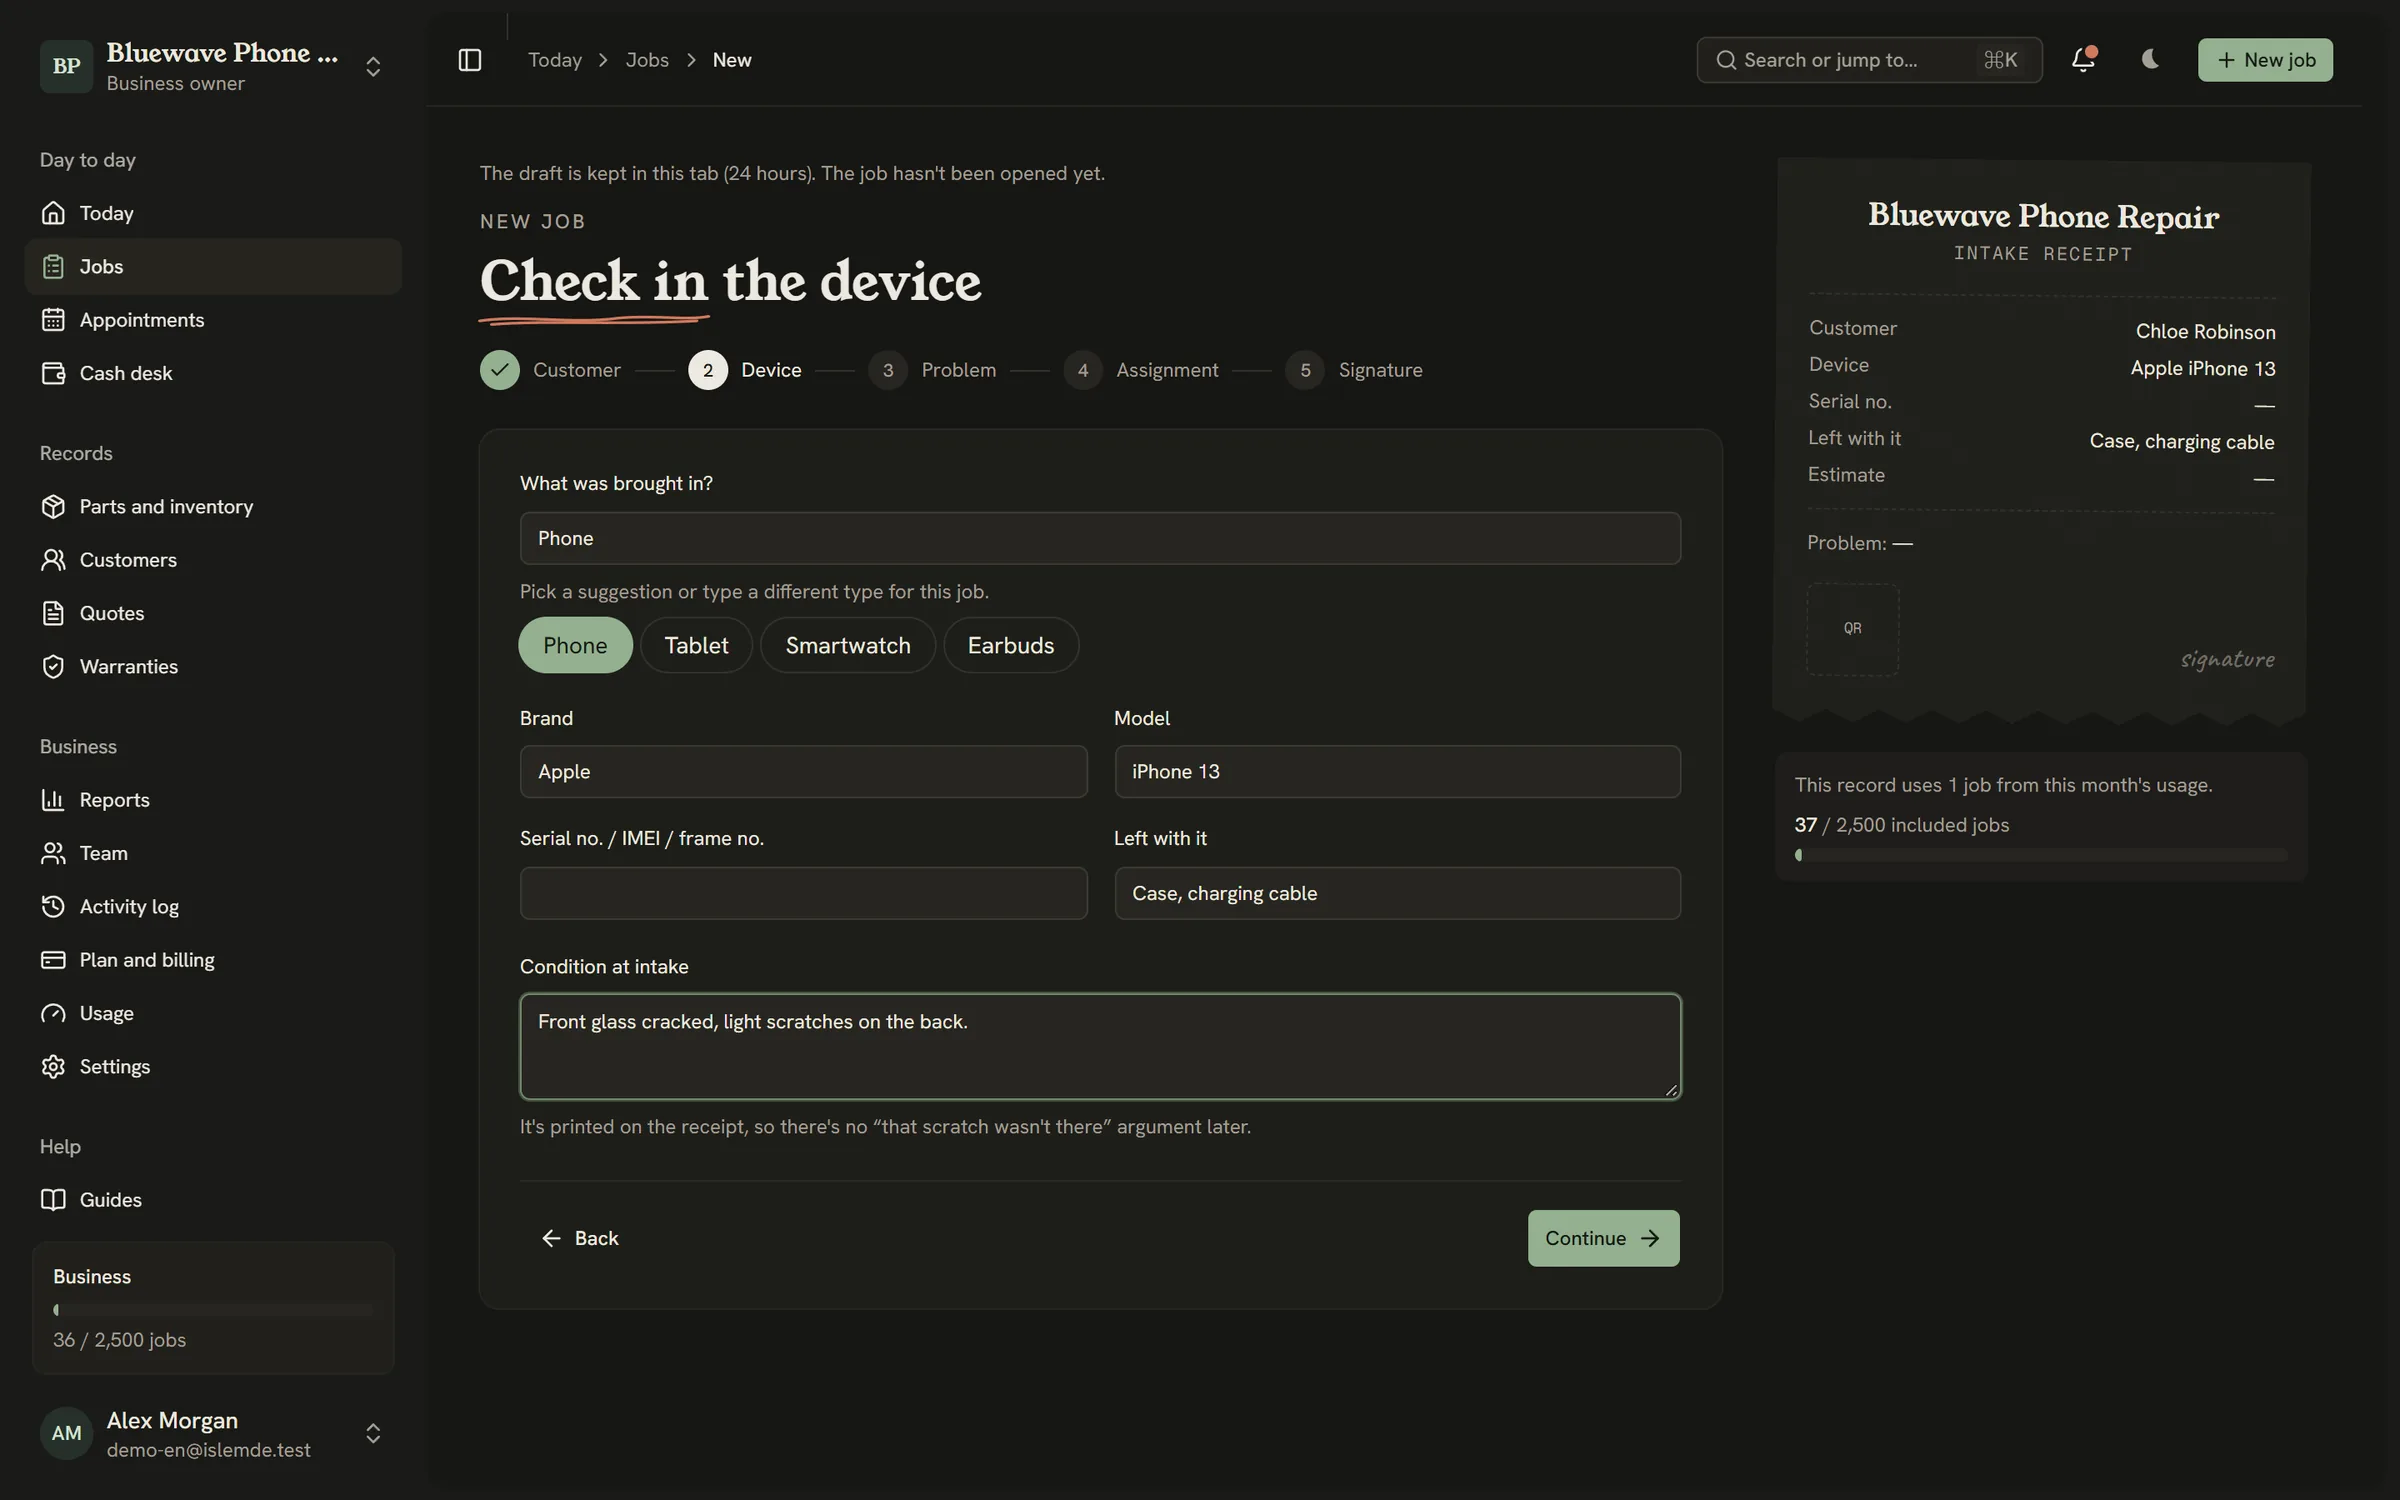Select the Earbuds device type chip
This screenshot has width=2400, height=1500.
[1011, 645]
